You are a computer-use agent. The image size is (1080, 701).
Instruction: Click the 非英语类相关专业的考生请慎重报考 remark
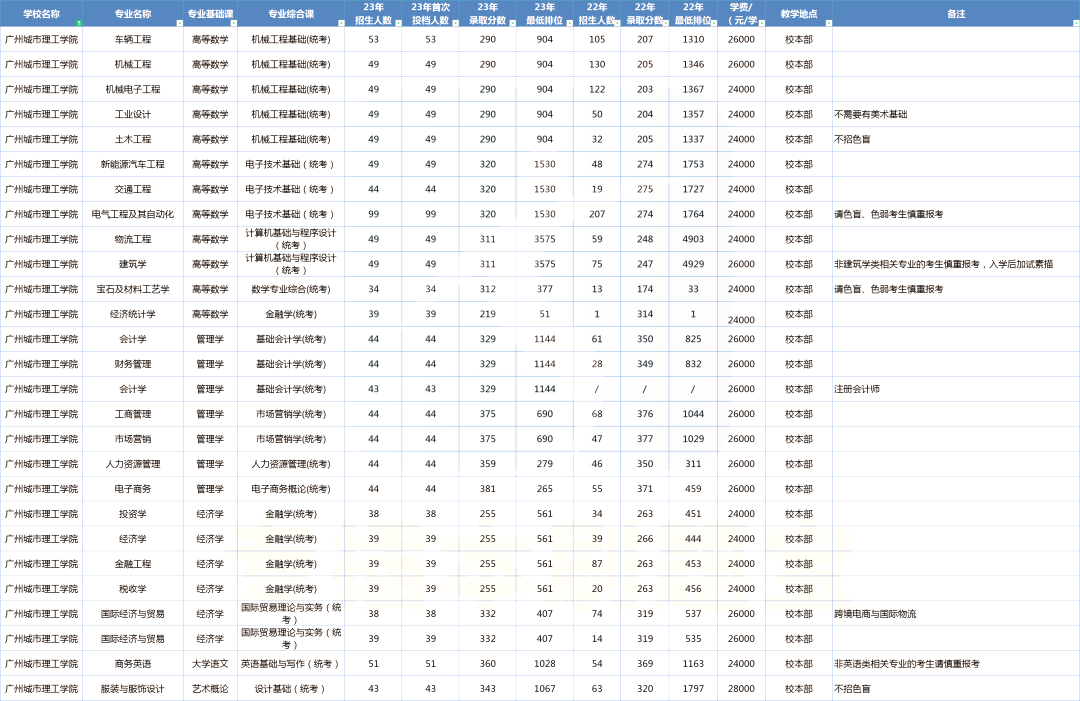click(906, 664)
